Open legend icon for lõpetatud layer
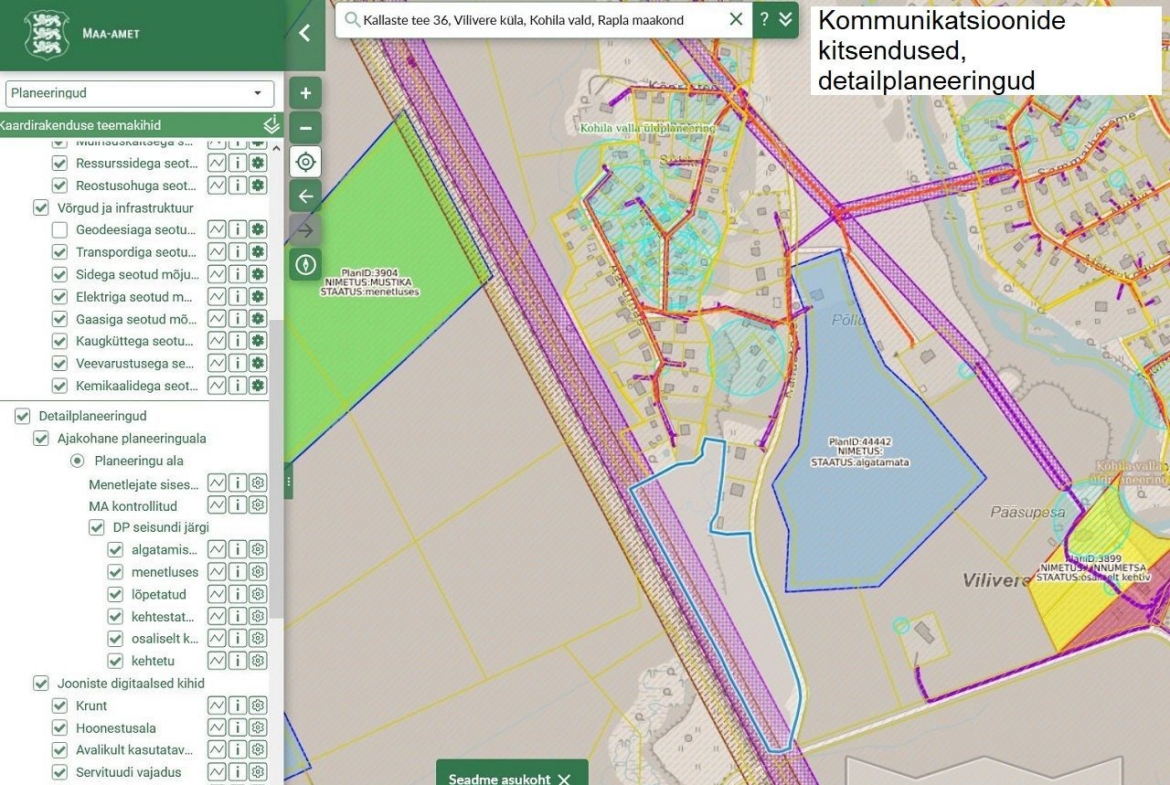The image size is (1170, 785). 216,595
